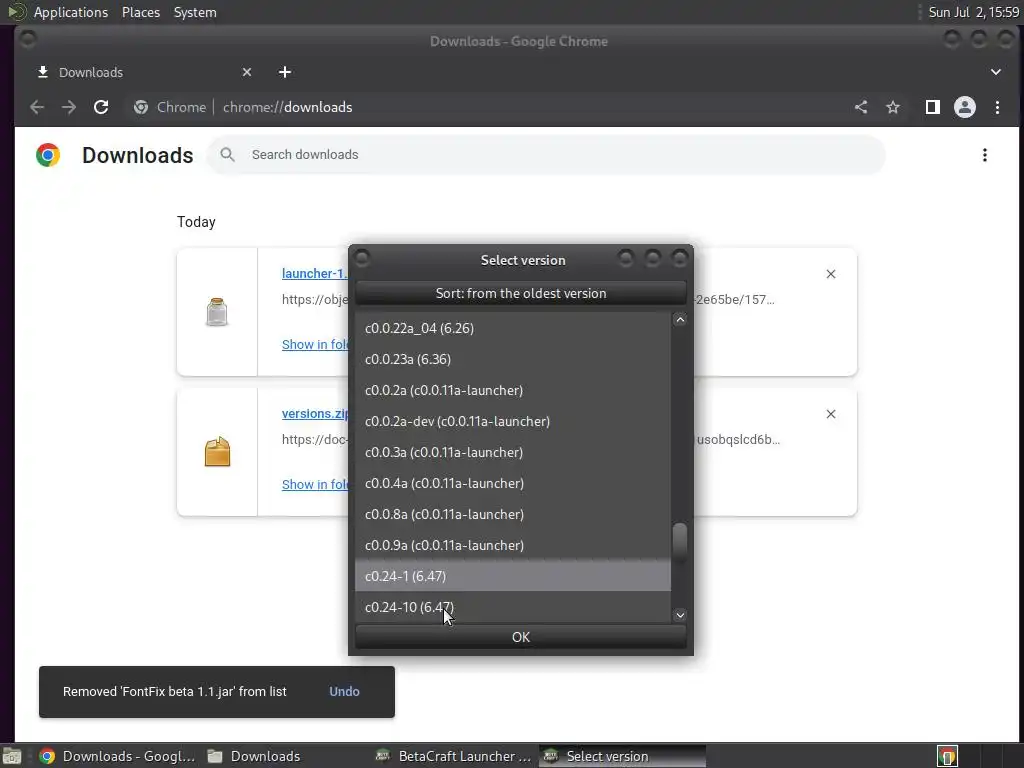This screenshot has height=768, width=1024.
Task: Select version c0.0.8a (c0.0.11a-launcher)
Action: tap(513, 514)
